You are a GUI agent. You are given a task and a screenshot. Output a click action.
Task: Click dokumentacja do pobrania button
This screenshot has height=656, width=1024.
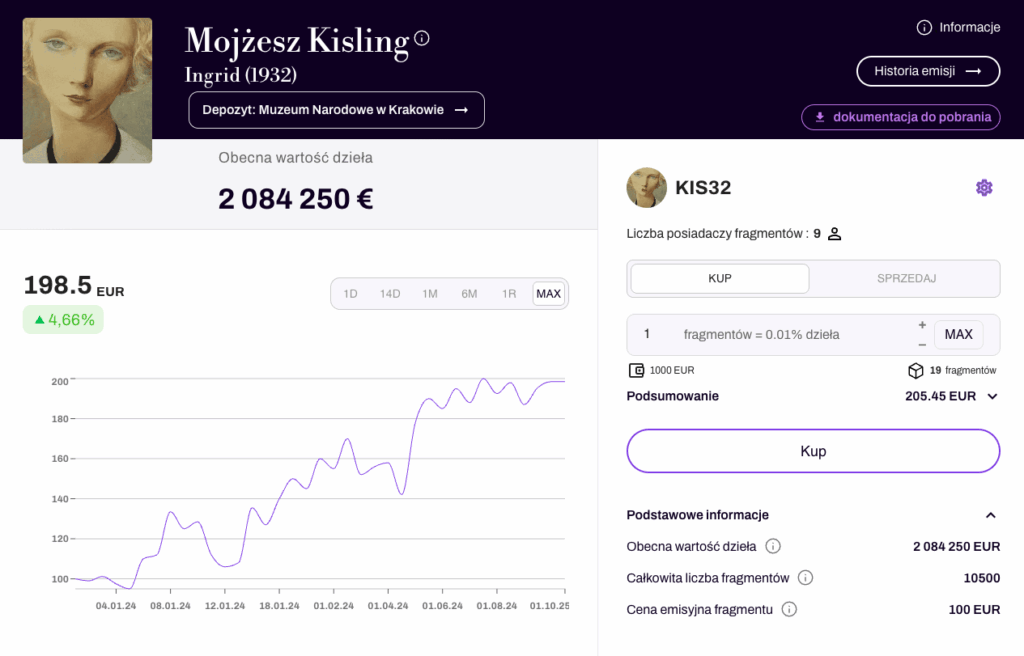[x=901, y=118]
